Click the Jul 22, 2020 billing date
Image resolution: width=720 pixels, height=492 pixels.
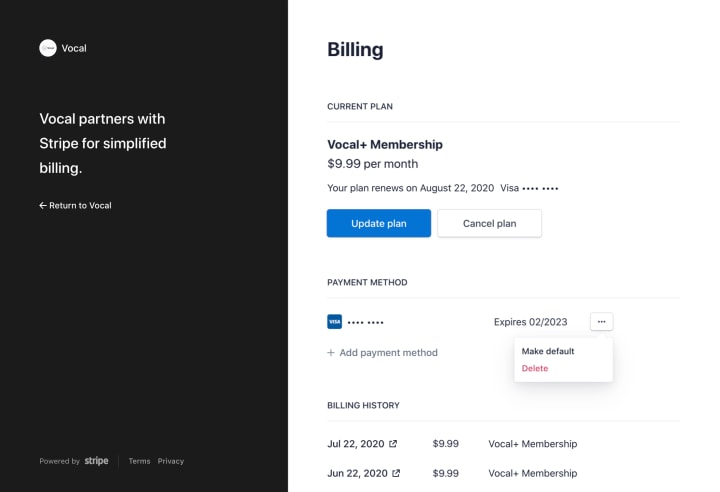coord(356,444)
